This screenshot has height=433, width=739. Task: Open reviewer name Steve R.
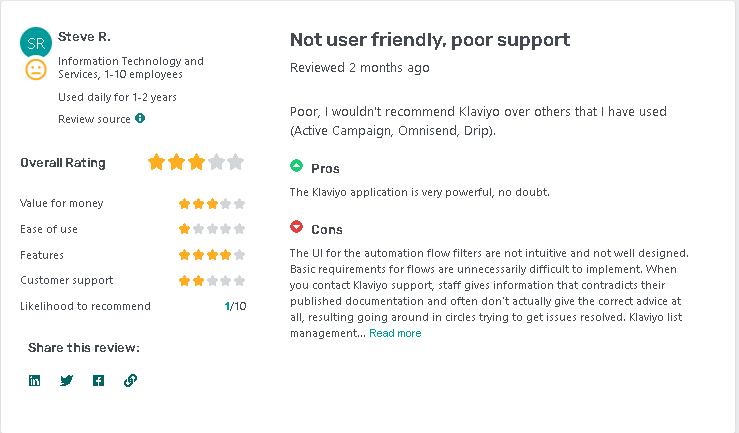84,37
